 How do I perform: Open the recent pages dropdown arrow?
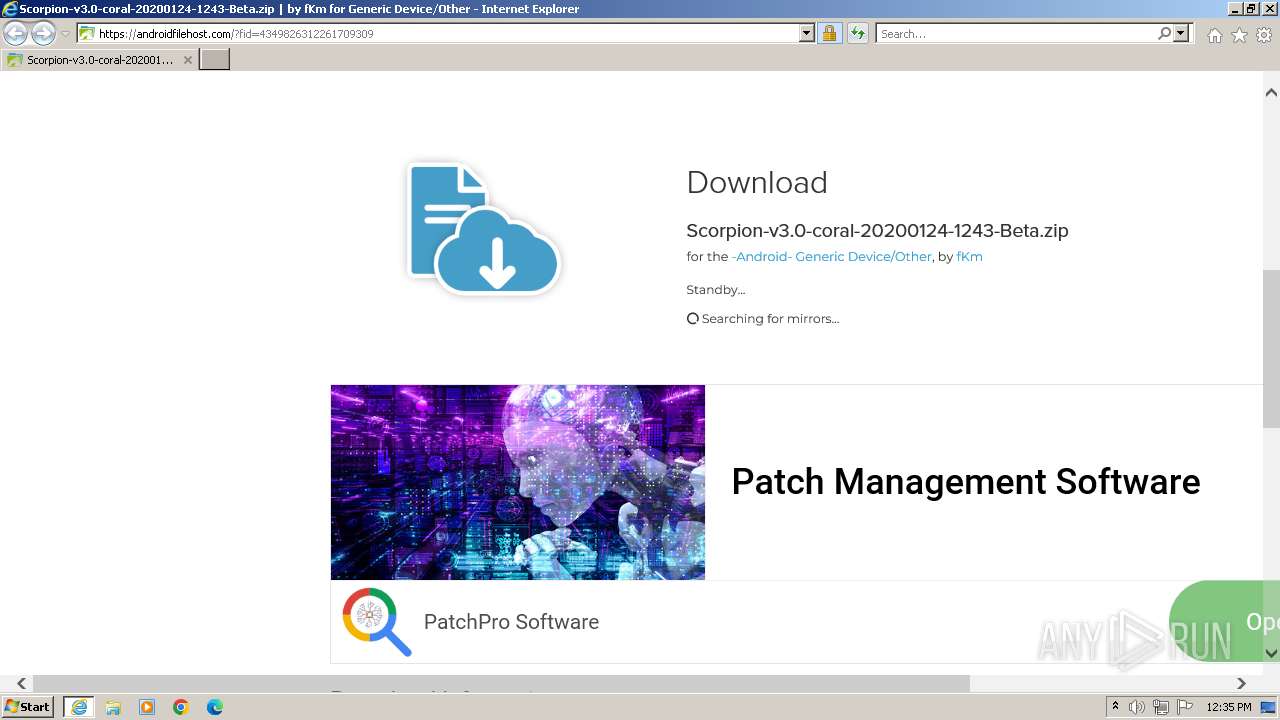[x=65, y=34]
